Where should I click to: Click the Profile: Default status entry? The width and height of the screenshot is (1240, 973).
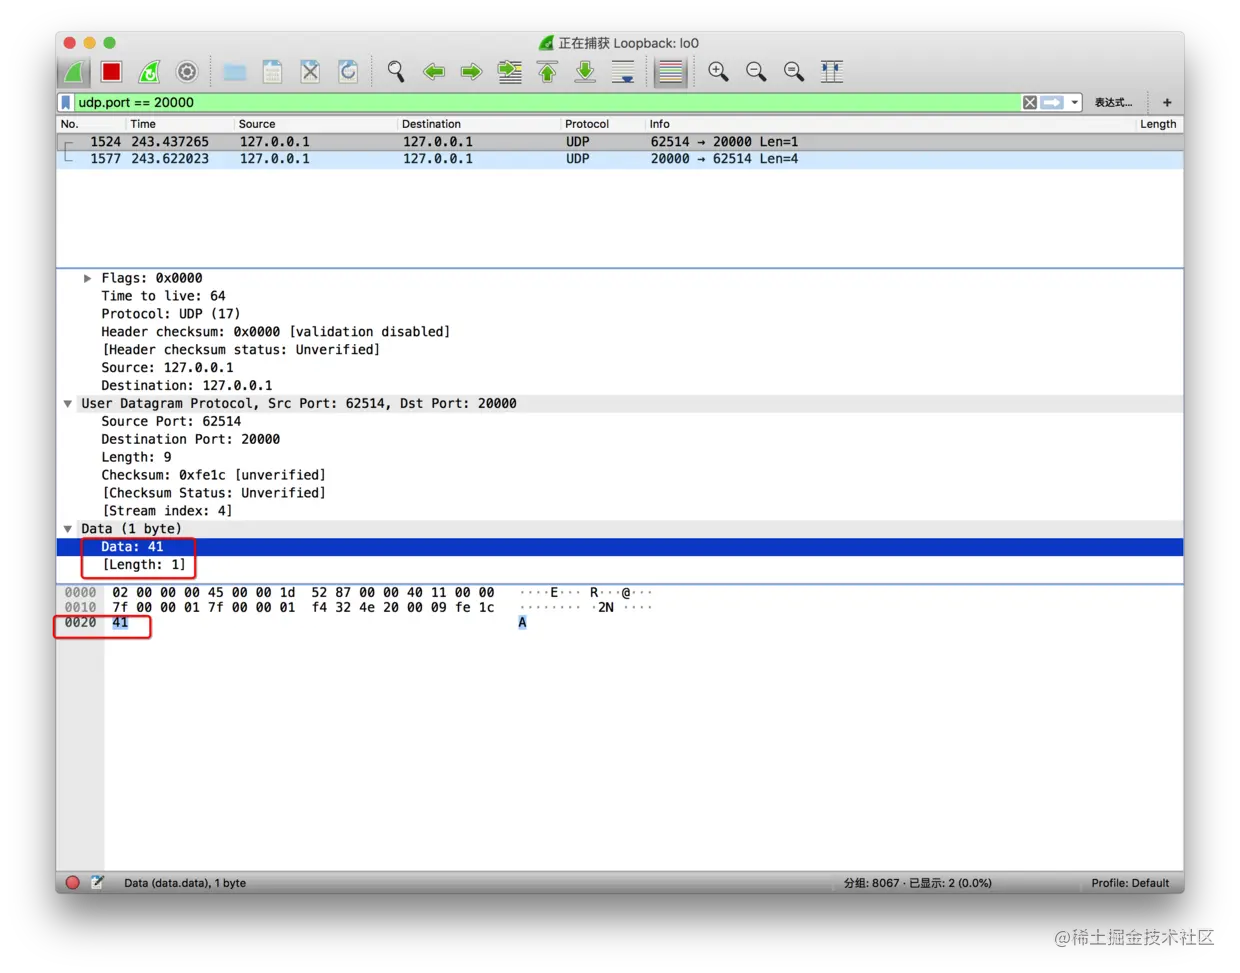coord(1130,883)
